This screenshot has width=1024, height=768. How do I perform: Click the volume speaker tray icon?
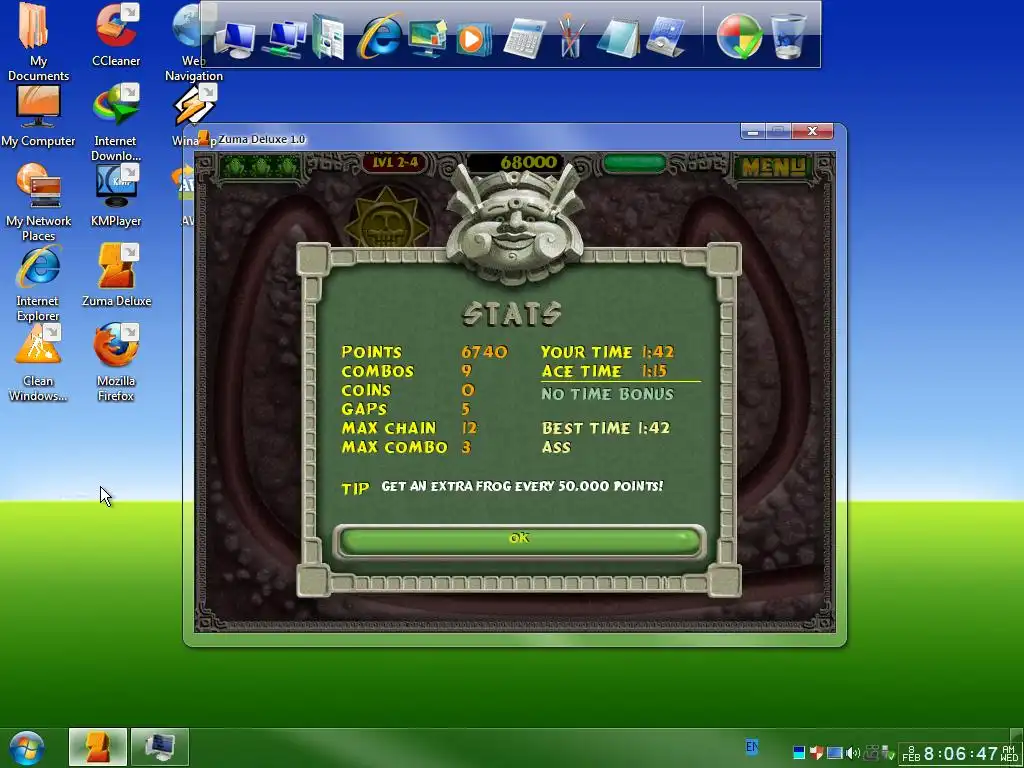tap(852, 754)
